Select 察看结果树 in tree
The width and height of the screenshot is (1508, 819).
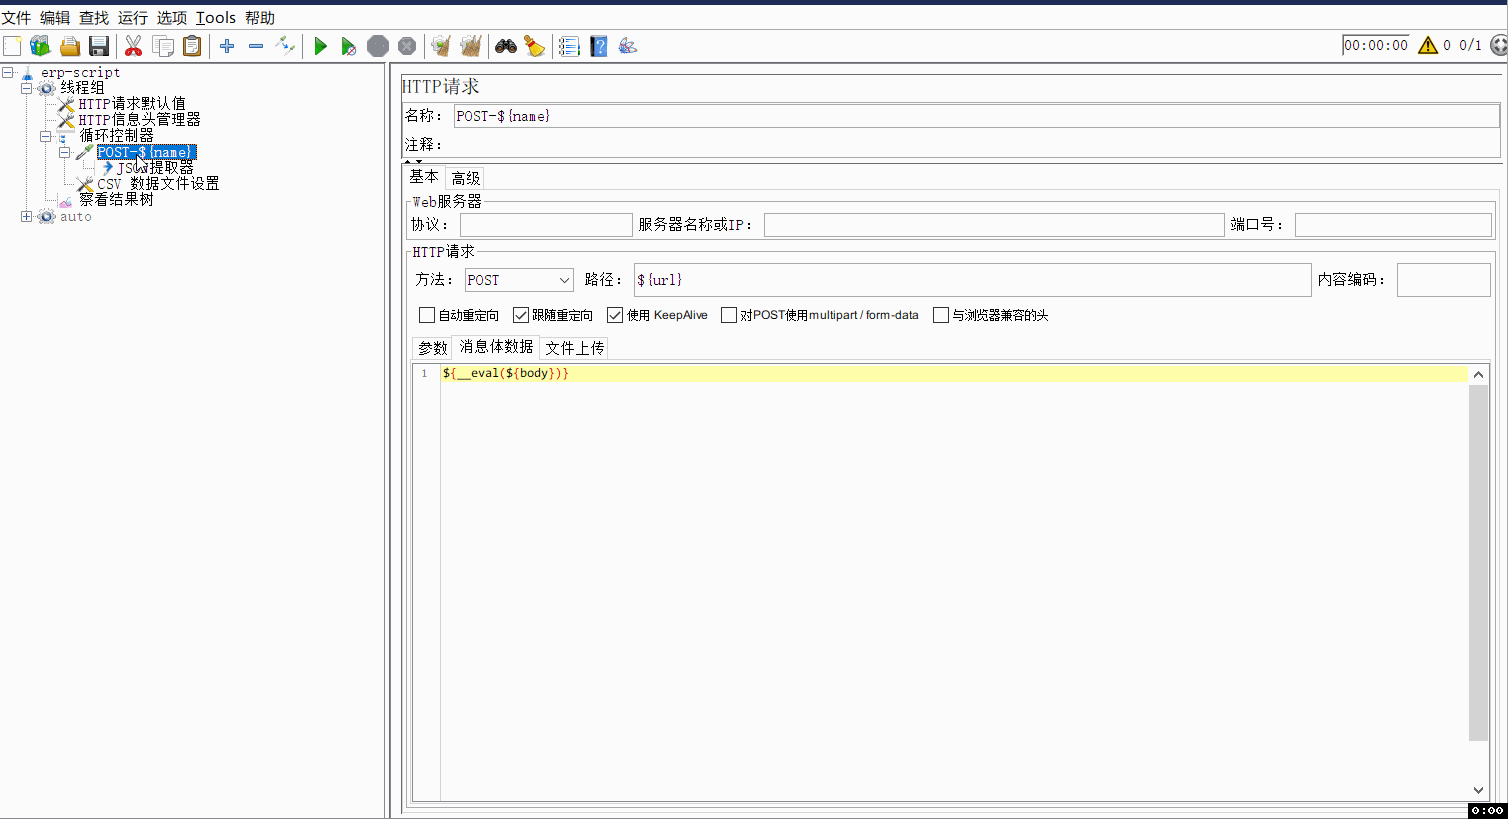[x=116, y=200]
